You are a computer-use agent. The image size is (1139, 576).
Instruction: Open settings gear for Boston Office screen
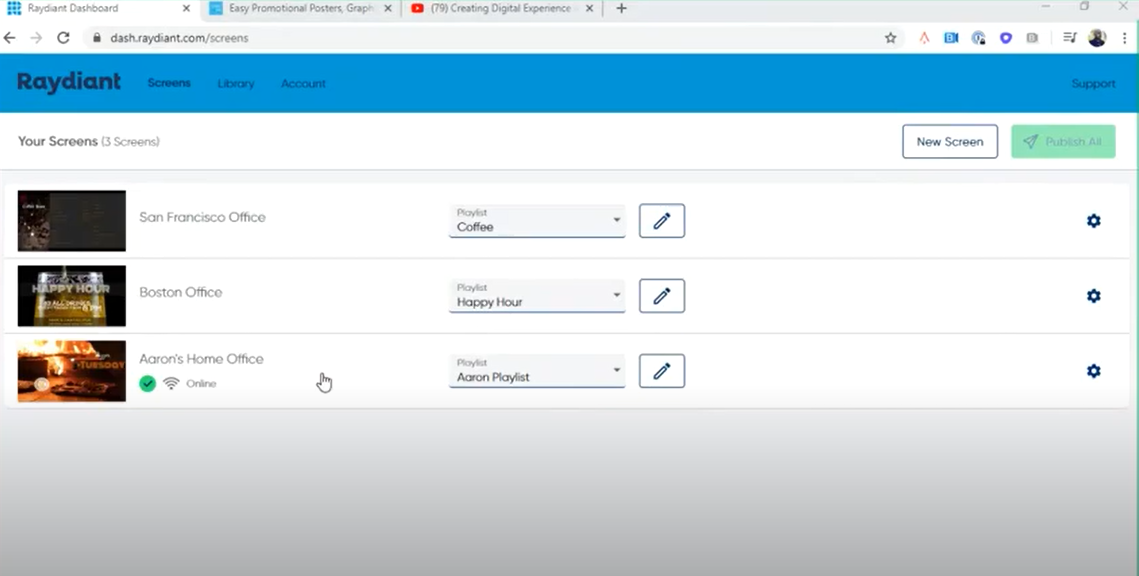pos(1094,296)
